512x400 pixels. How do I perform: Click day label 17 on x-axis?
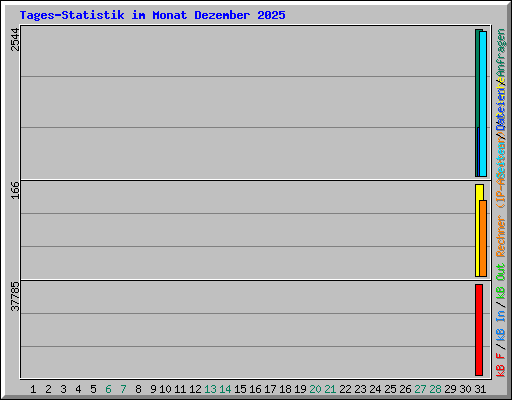270,389
